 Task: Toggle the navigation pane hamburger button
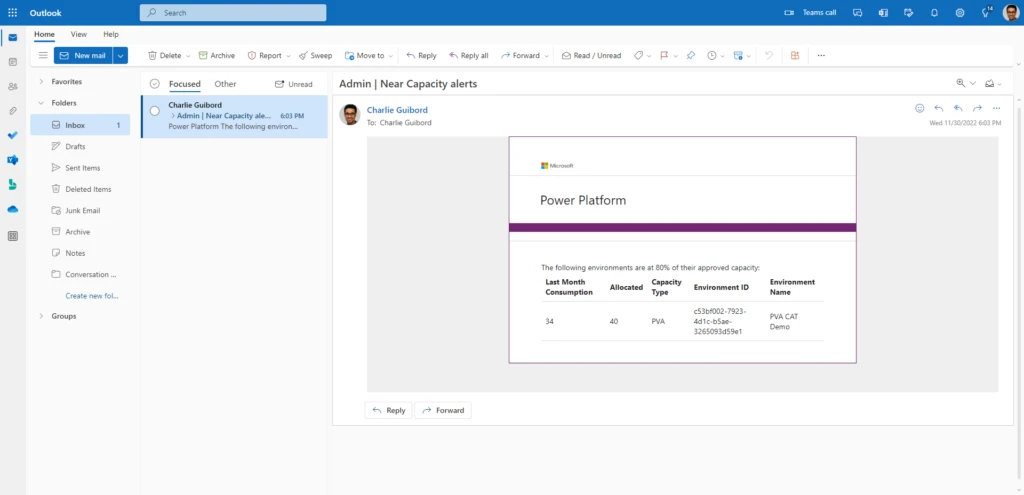[x=43, y=56]
